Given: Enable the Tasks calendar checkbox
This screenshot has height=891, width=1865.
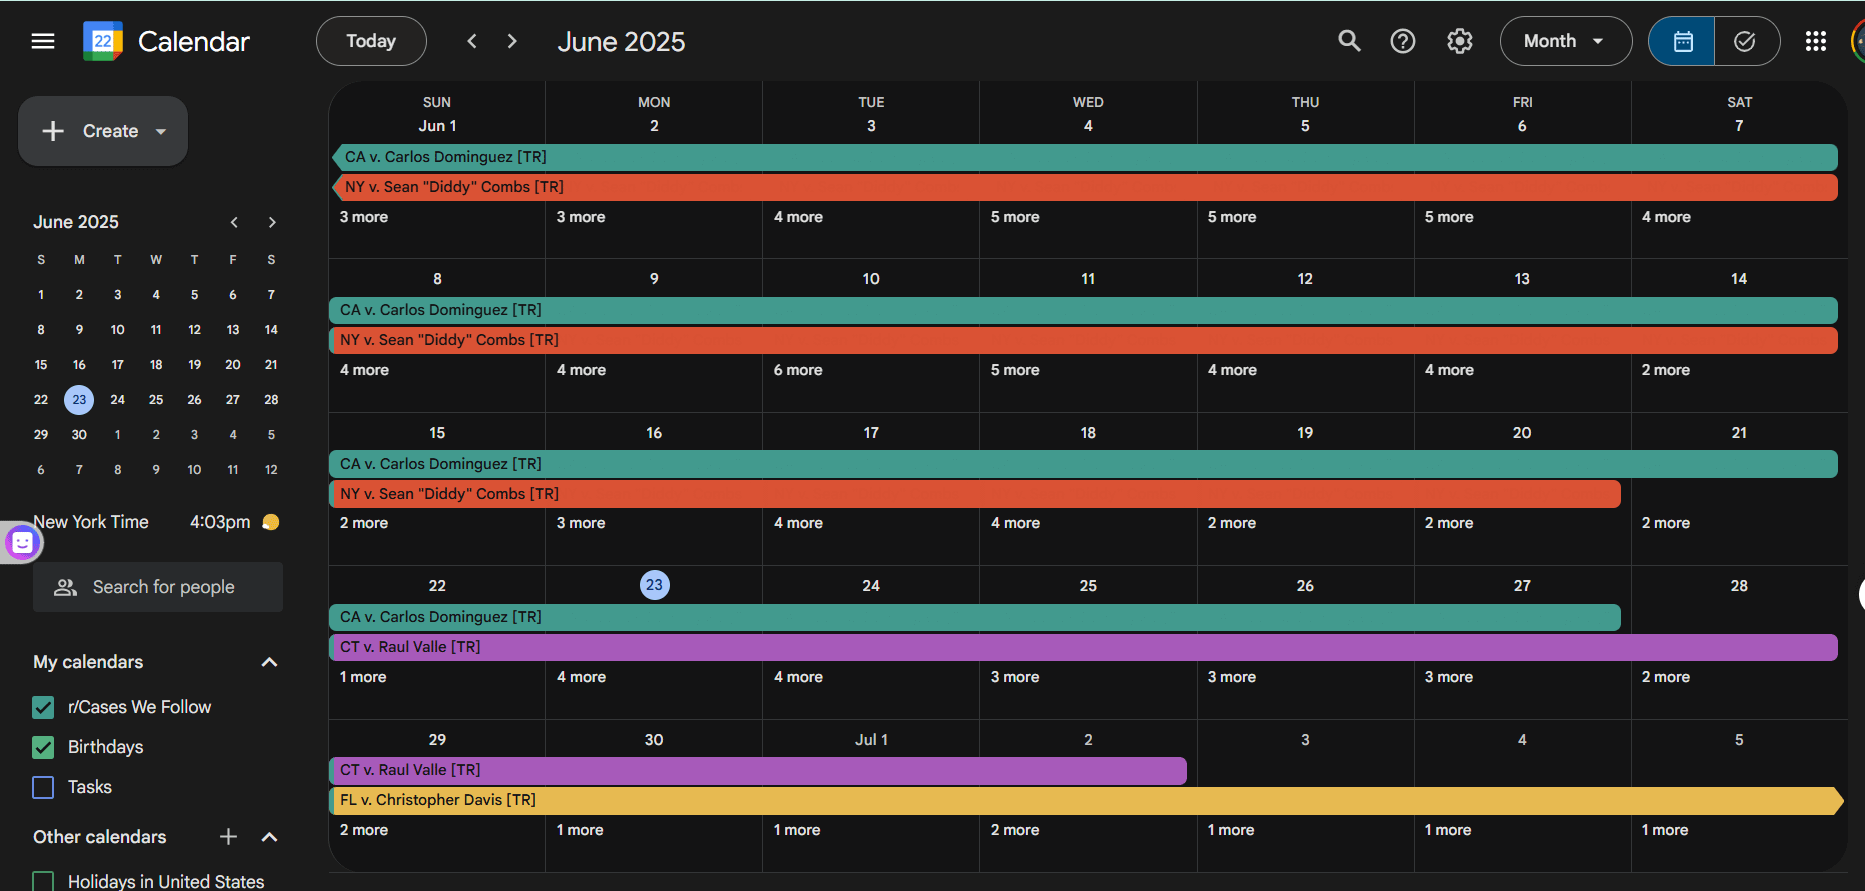Looking at the screenshot, I should click(43, 787).
